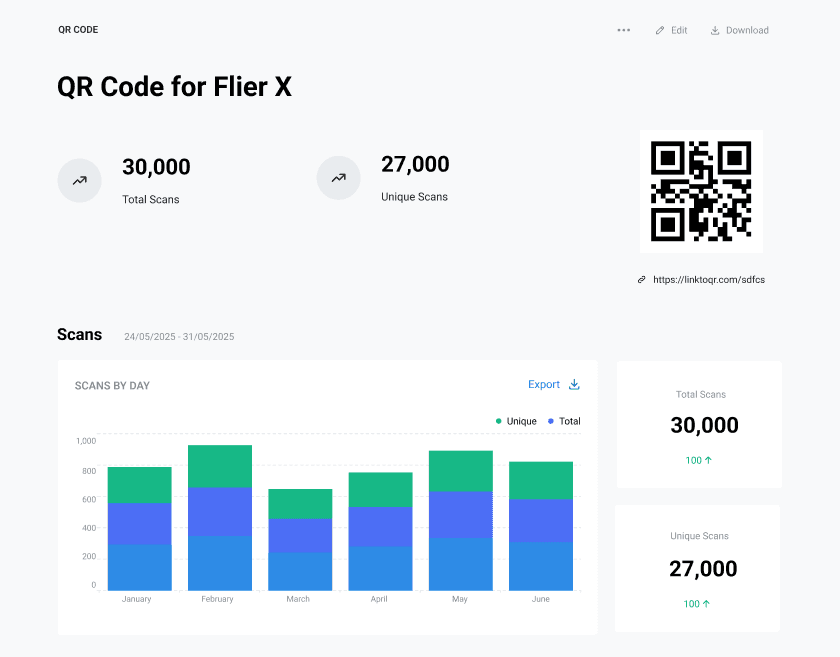Screen dimensions: 840x657
Task: Click the May bar in chart
Action: [x=461, y=521]
